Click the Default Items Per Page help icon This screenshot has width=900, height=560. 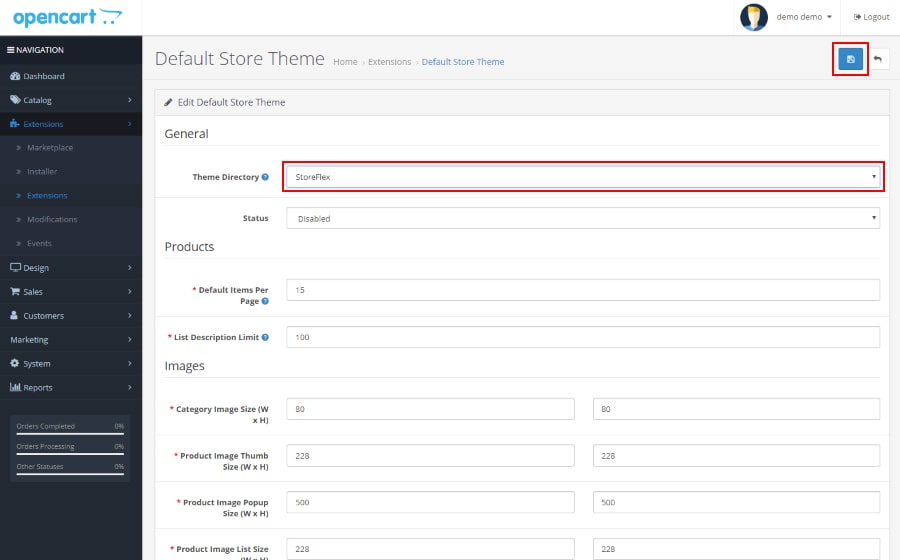tap(265, 301)
